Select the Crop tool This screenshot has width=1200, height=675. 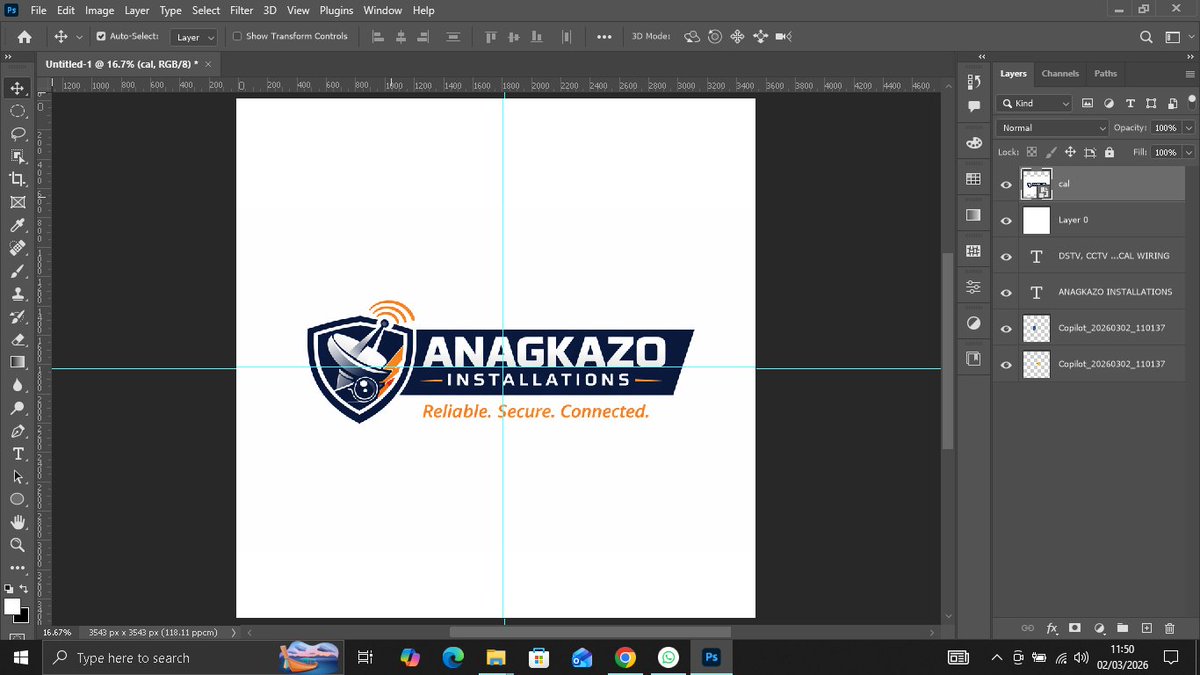coord(18,179)
